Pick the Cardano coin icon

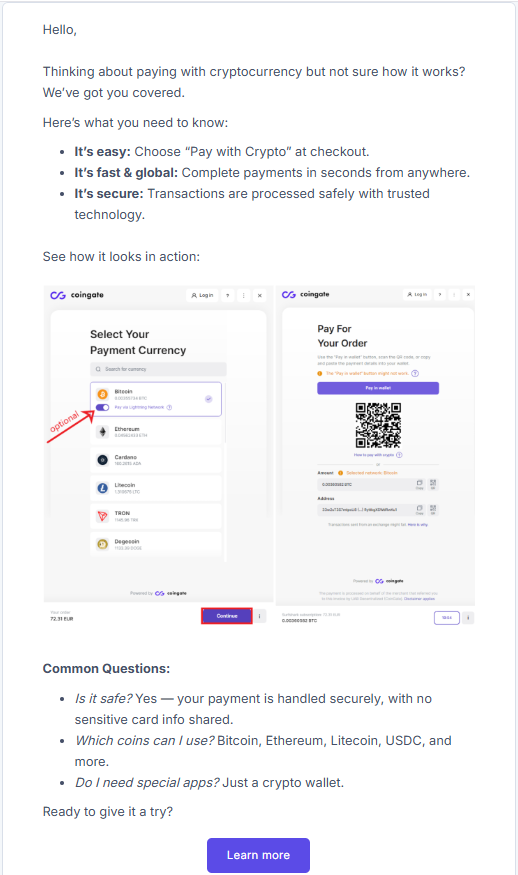click(102, 460)
